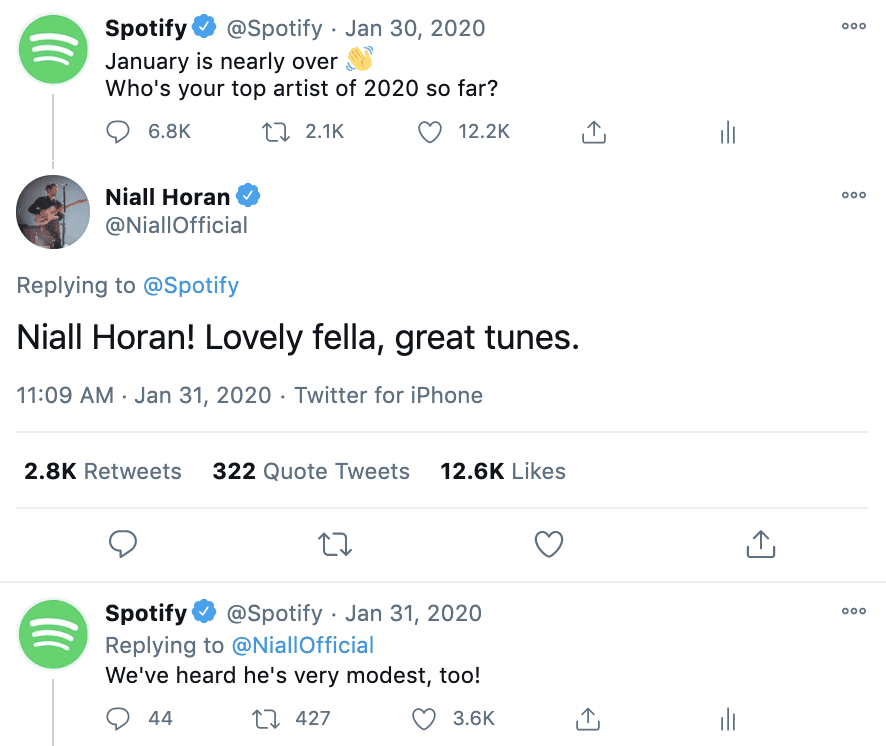Screen dimensions: 886x746
Task: Open Niall Horan's profile picture
Action: pyautogui.click(x=53, y=212)
